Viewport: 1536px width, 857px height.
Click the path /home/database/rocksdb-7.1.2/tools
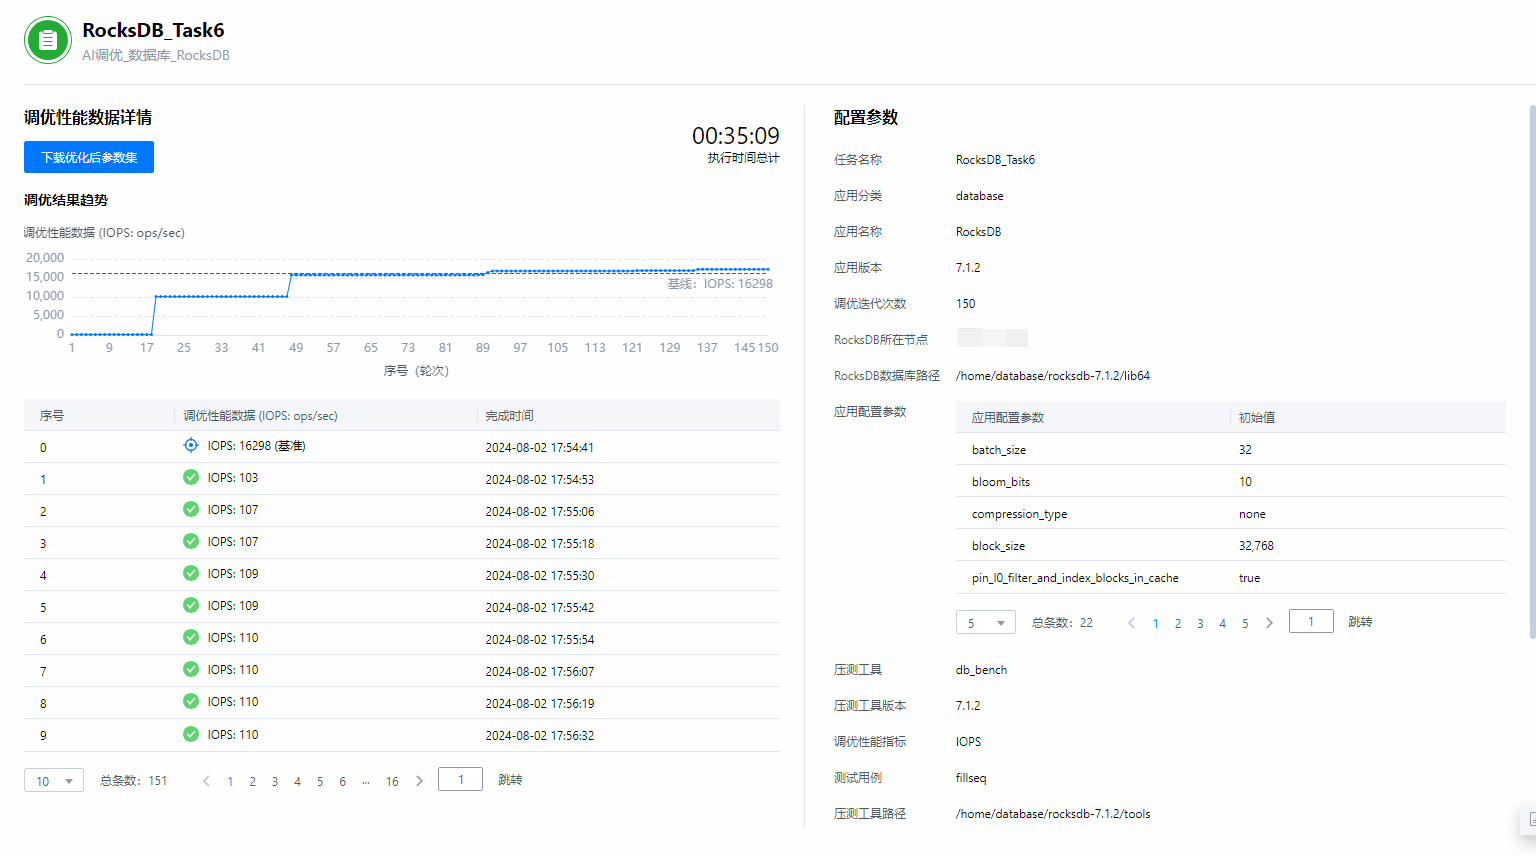pyautogui.click(x=1053, y=814)
